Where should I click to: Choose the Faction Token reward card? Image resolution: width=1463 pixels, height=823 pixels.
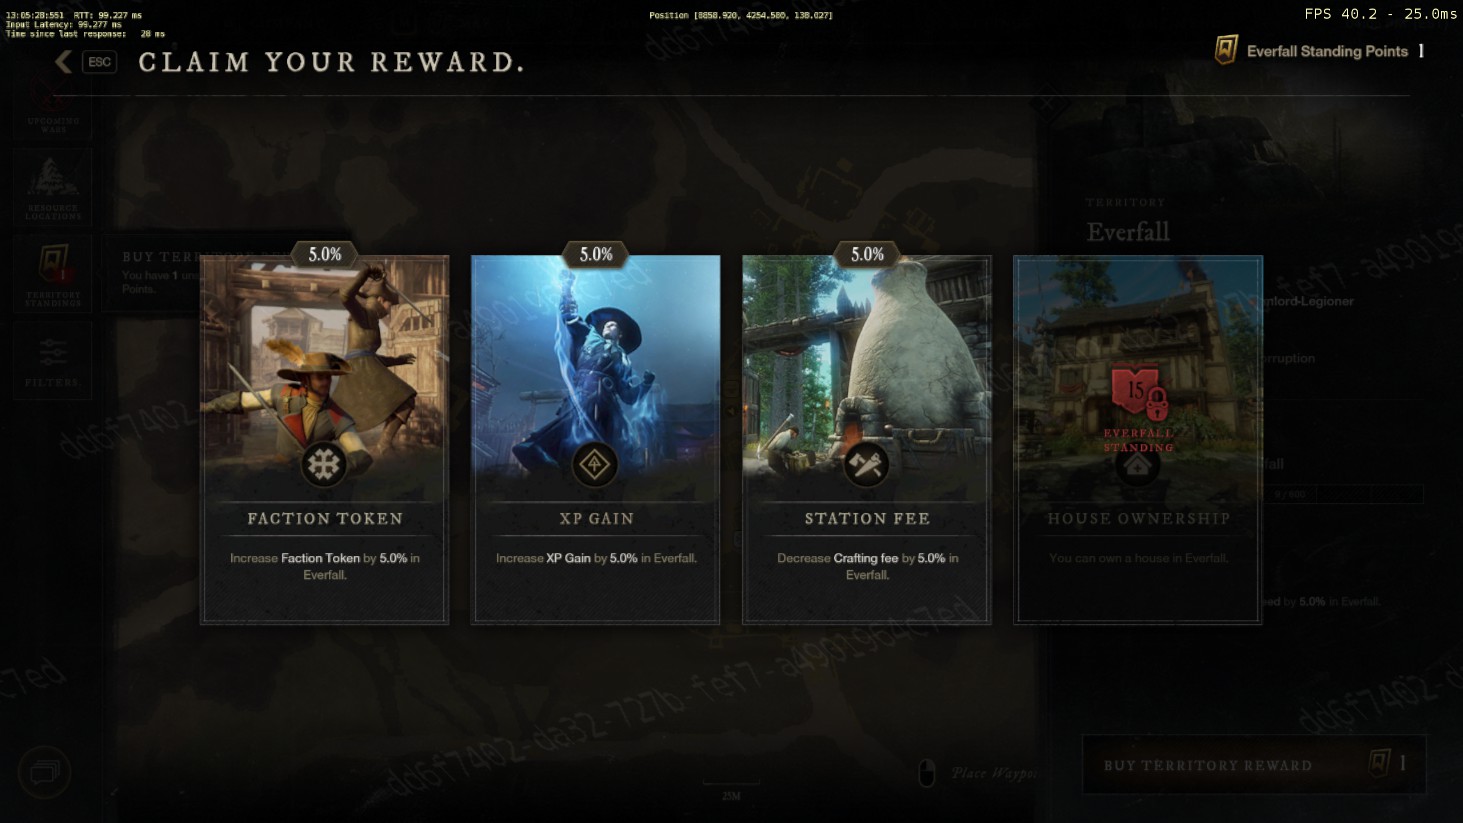[324, 440]
